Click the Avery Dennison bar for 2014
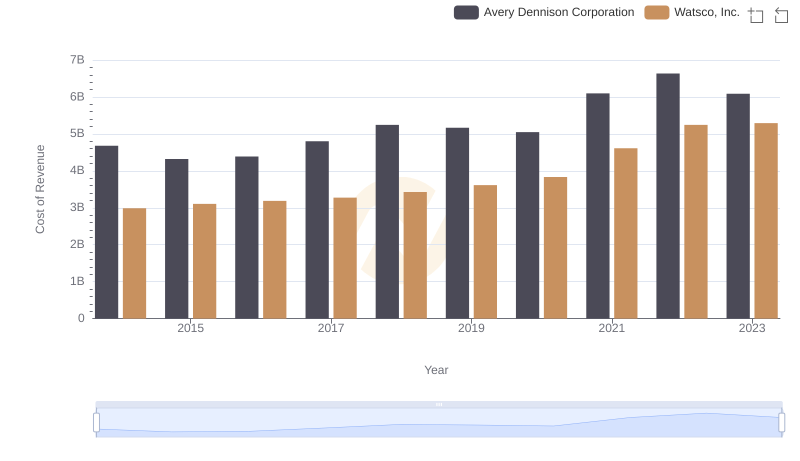The width and height of the screenshot is (800, 461). point(107,232)
